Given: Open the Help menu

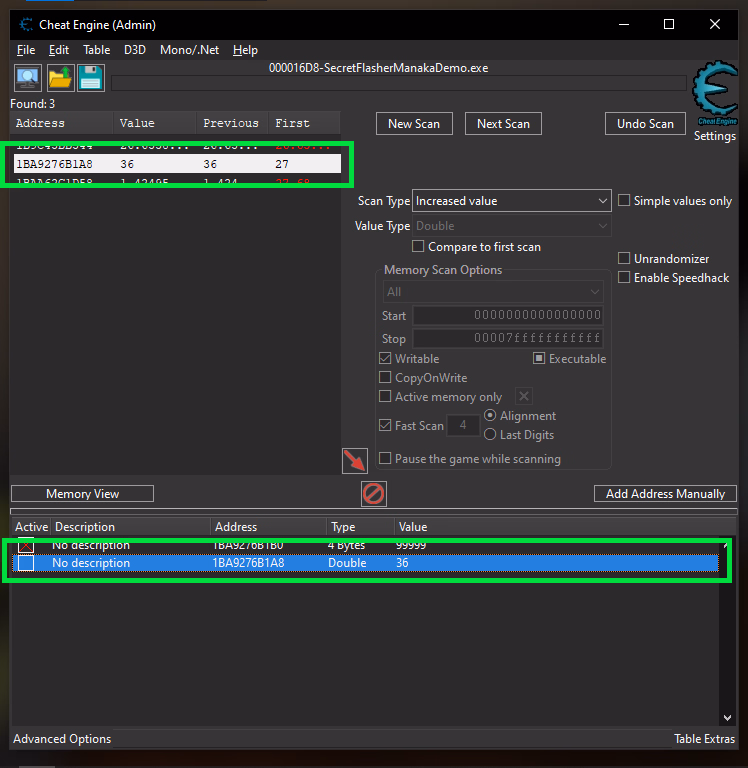Looking at the screenshot, I should [x=245, y=50].
